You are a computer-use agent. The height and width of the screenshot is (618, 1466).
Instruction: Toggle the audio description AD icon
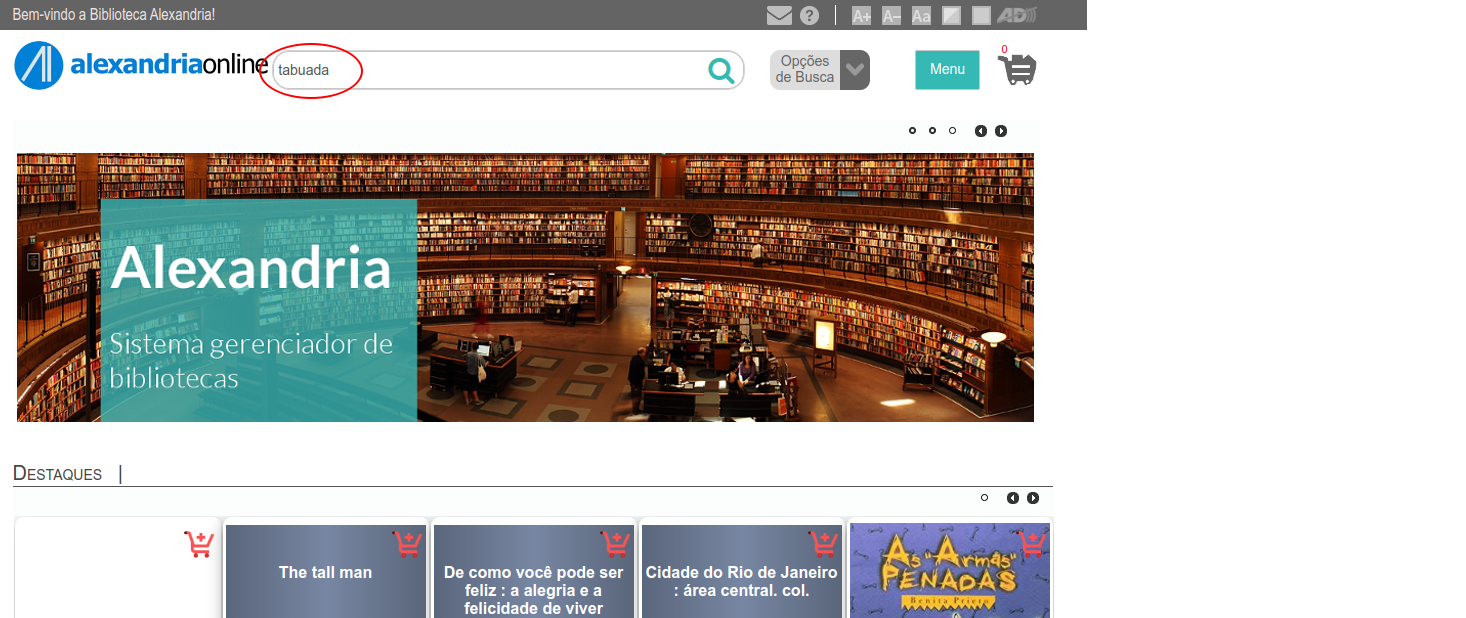[1017, 15]
